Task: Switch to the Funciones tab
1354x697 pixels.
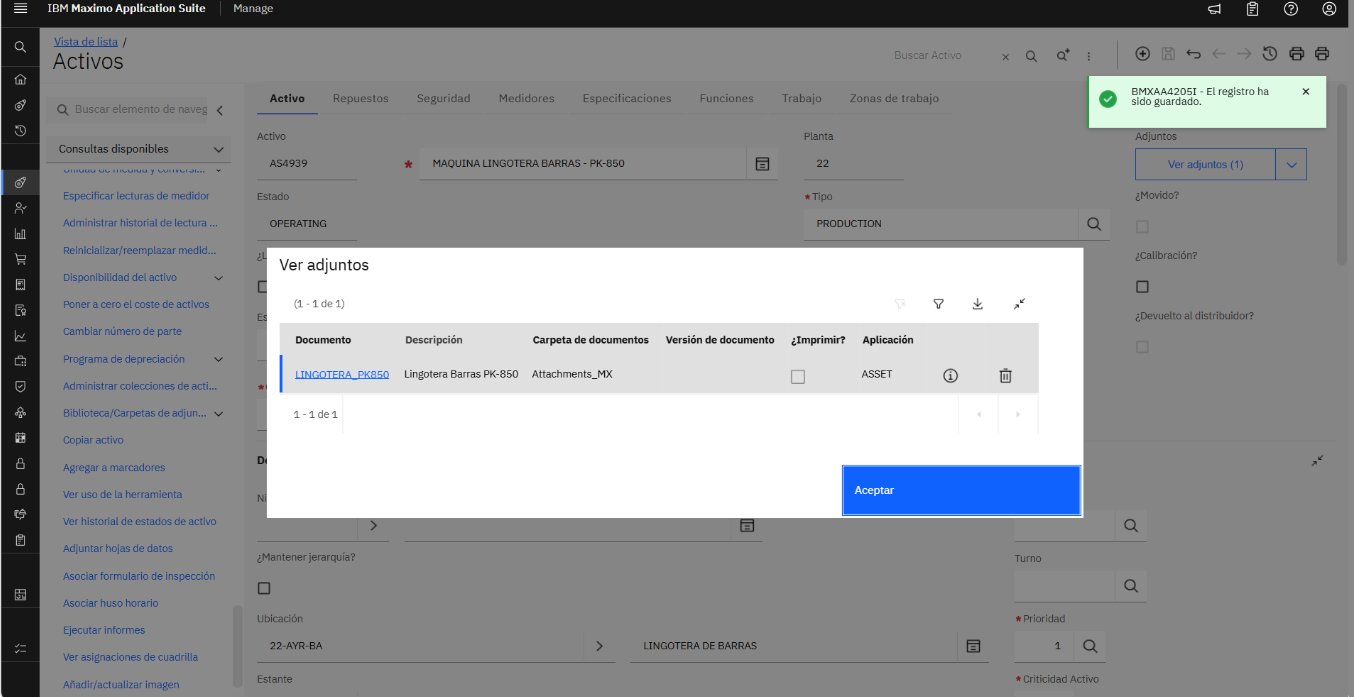Action: [727, 98]
